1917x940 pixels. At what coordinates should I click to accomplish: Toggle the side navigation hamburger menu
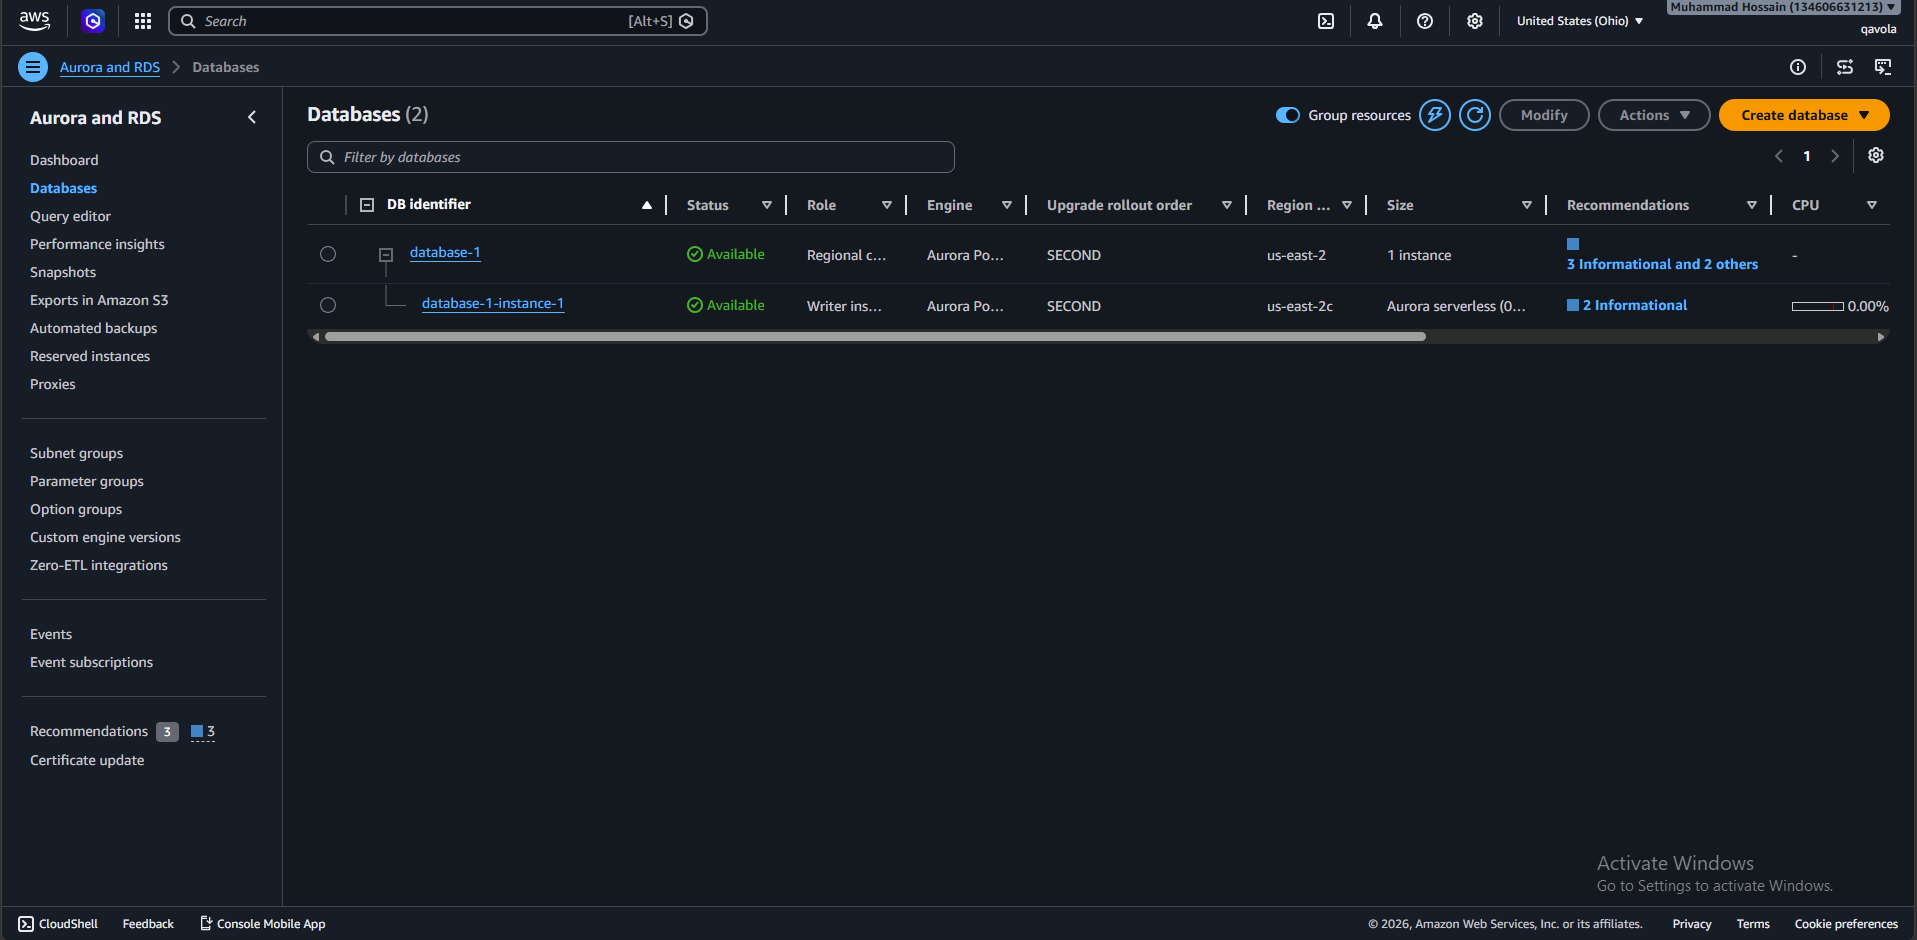point(33,67)
